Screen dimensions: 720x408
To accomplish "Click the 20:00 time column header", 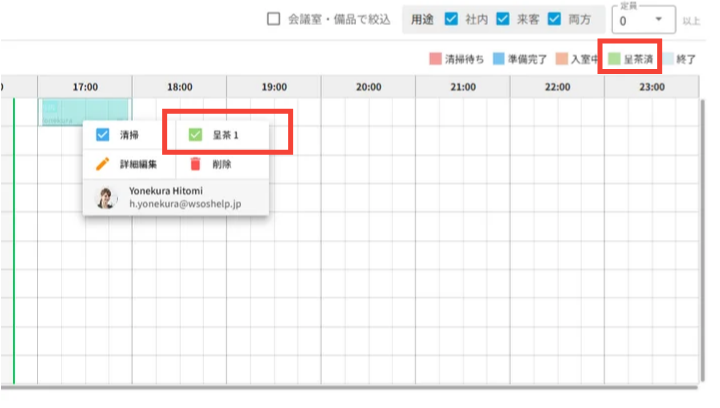I will click(x=368, y=87).
